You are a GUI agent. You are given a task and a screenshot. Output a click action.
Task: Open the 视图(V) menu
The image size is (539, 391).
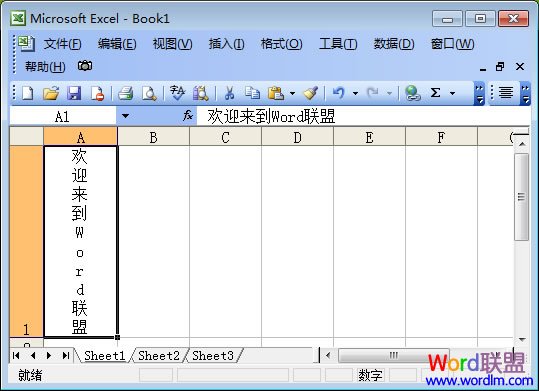(x=172, y=44)
